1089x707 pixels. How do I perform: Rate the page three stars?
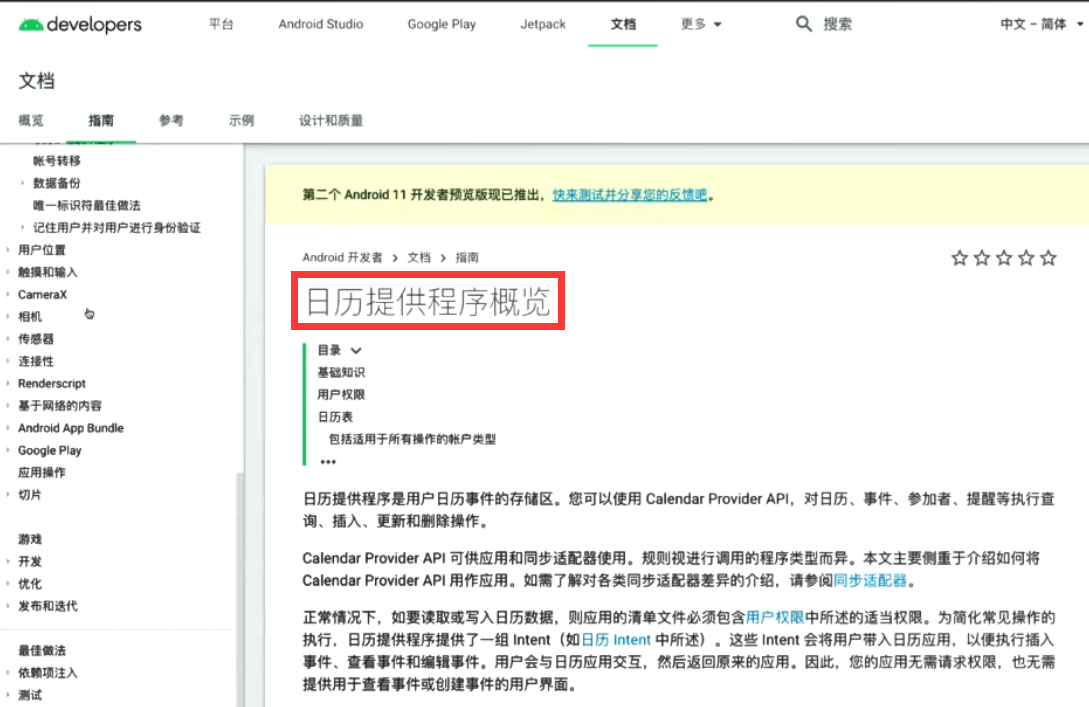[1004, 258]
